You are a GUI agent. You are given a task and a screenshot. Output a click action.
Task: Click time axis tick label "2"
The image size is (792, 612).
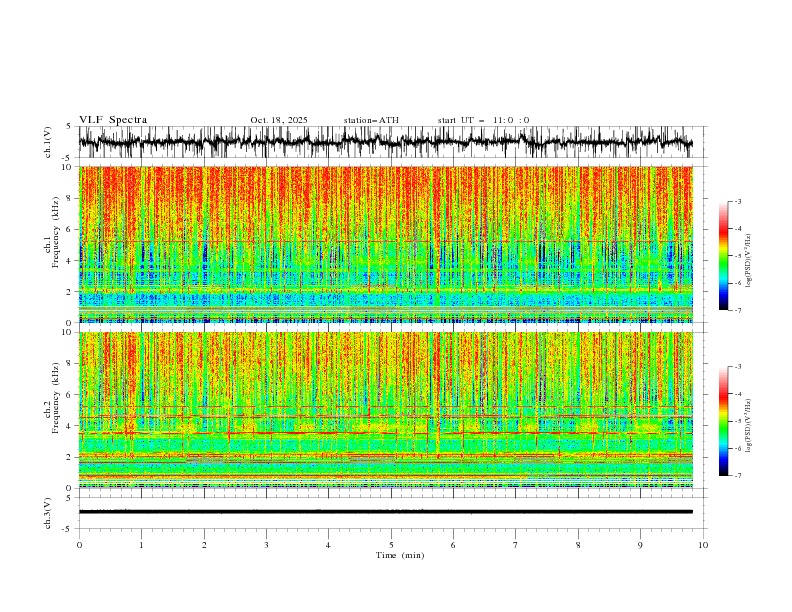point(204,545)
